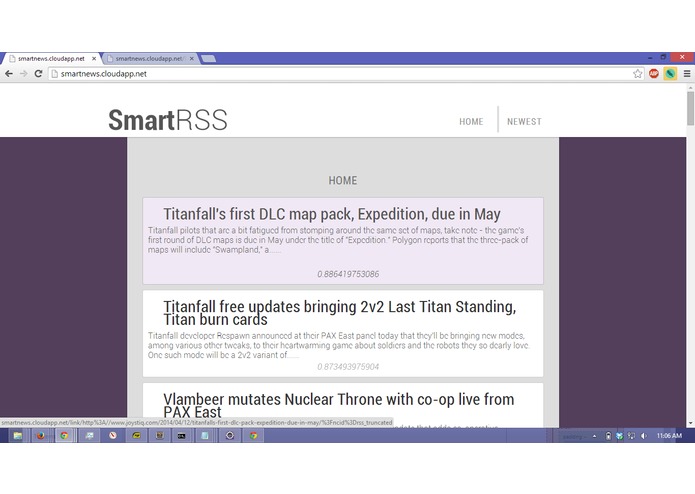Open the Titanfall's first DLC map pack article
Viewport: 695px width, 494px height.
point(332,214)
